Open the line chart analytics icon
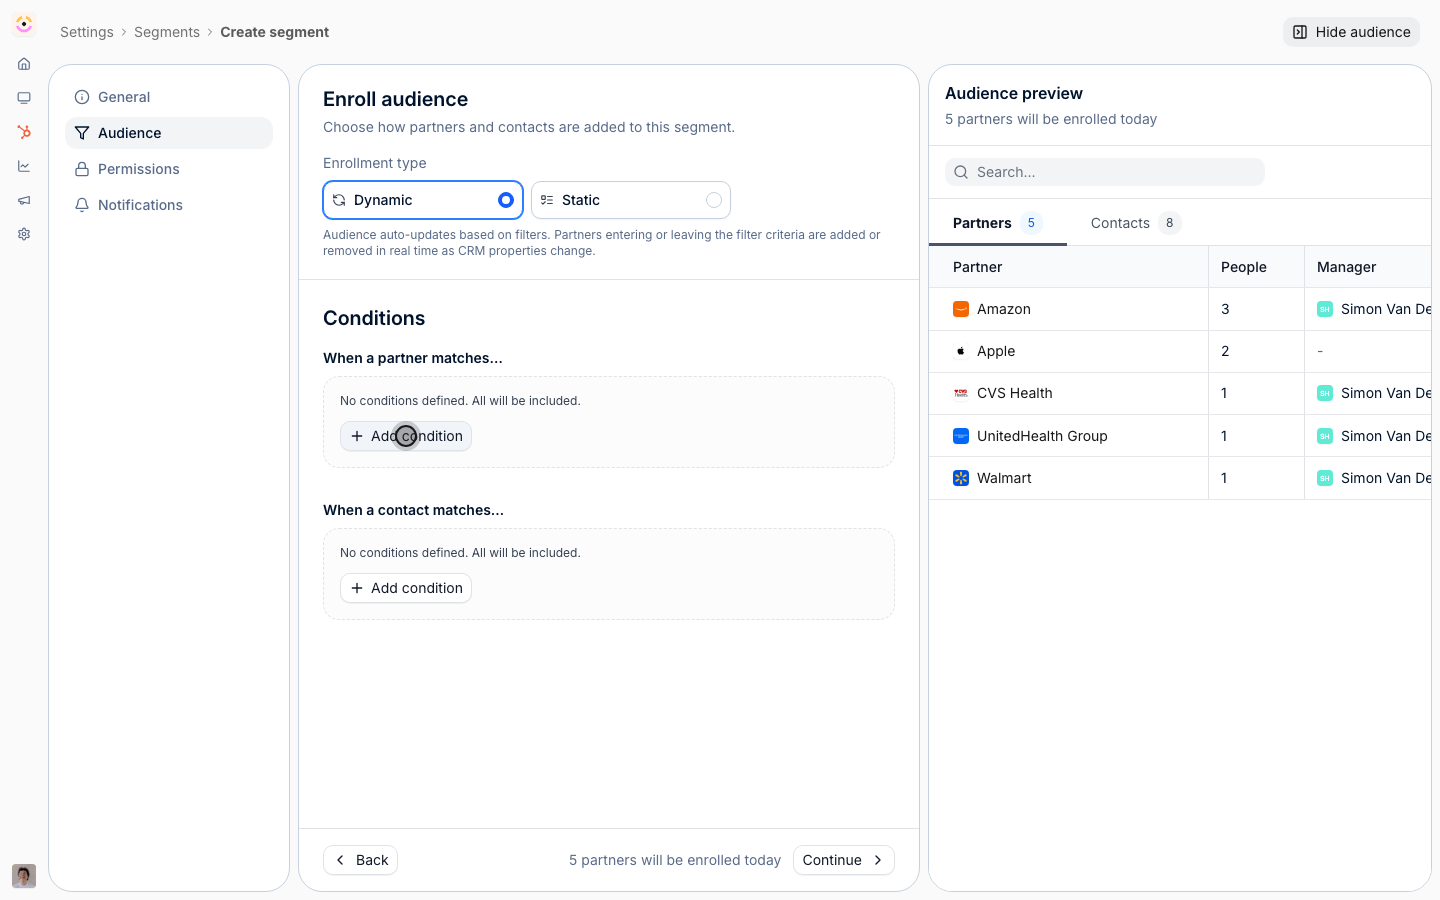 pyautogui.click(x=24, y=166)
